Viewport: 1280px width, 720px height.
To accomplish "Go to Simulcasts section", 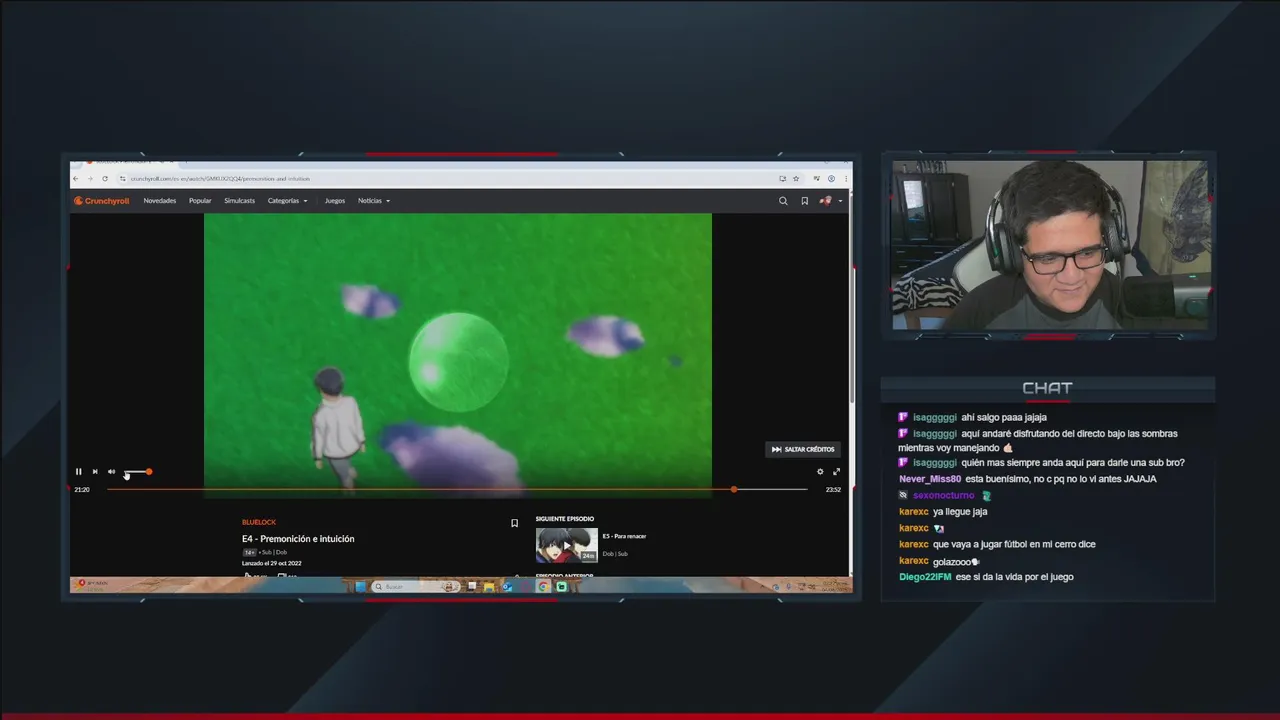I will [239, 201].
